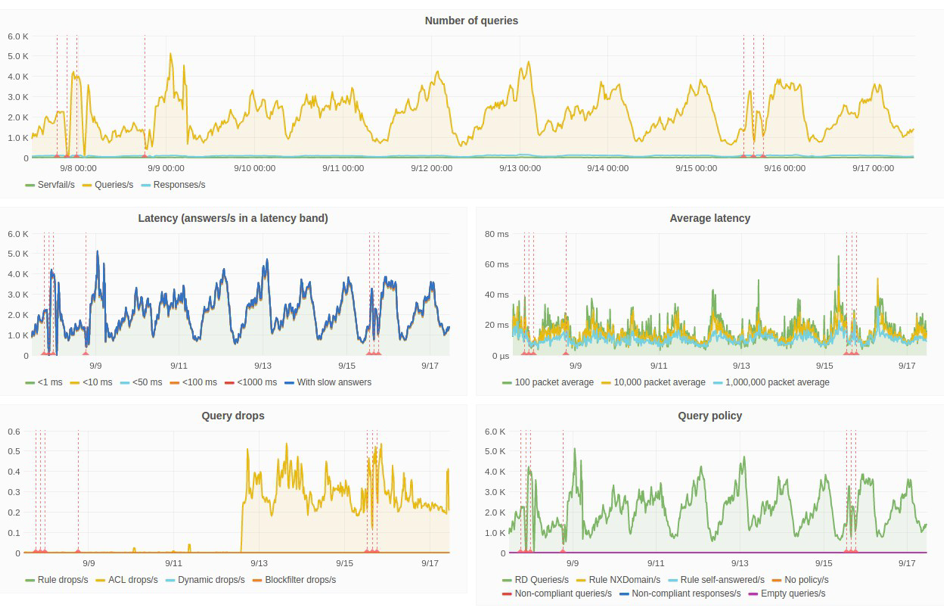Toggle the Responses/s legend entry
The image size is (944, 608).
179,185
